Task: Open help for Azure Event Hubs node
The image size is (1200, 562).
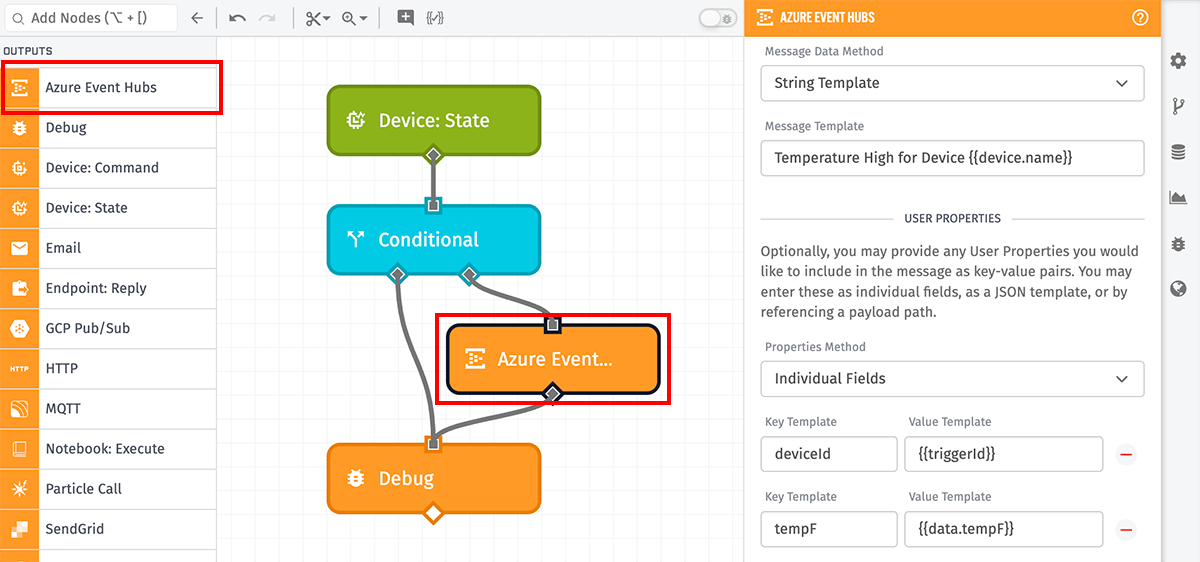Action: point(1139,17)
